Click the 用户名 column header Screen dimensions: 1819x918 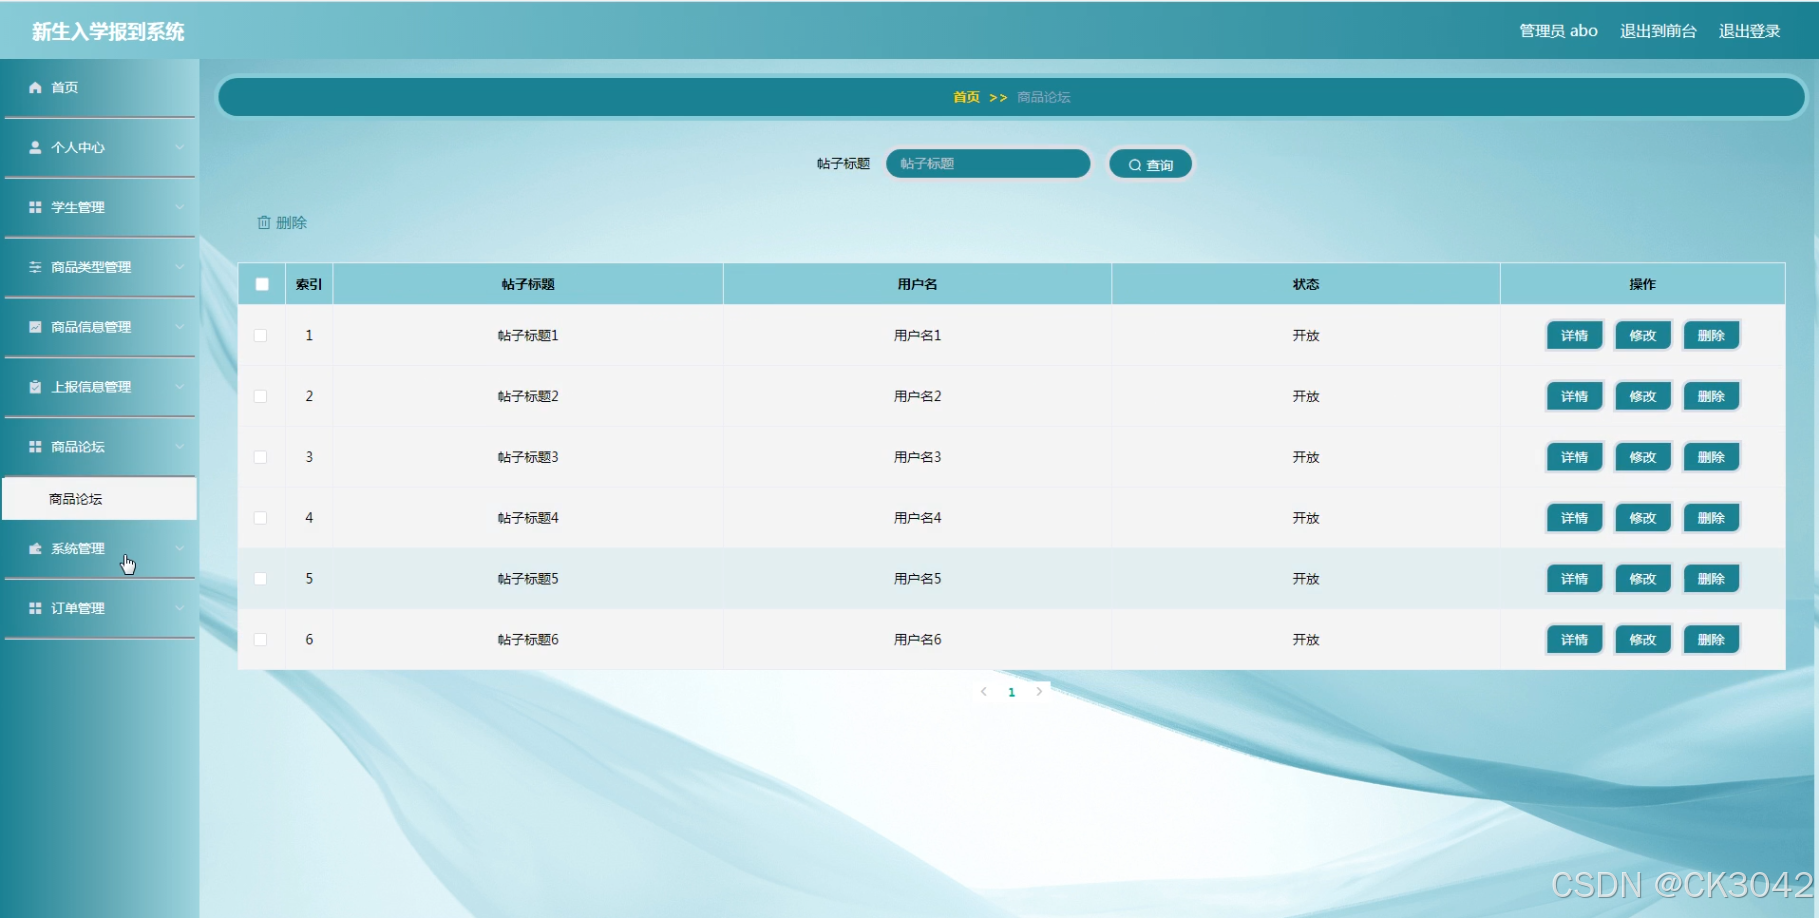point(917,285)
